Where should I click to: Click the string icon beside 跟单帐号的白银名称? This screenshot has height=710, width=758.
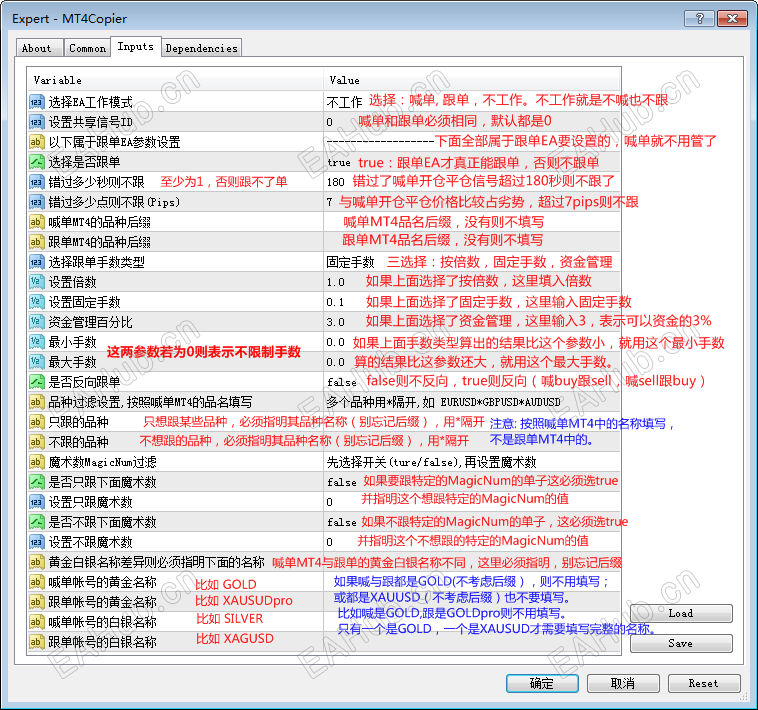point(37,642)
